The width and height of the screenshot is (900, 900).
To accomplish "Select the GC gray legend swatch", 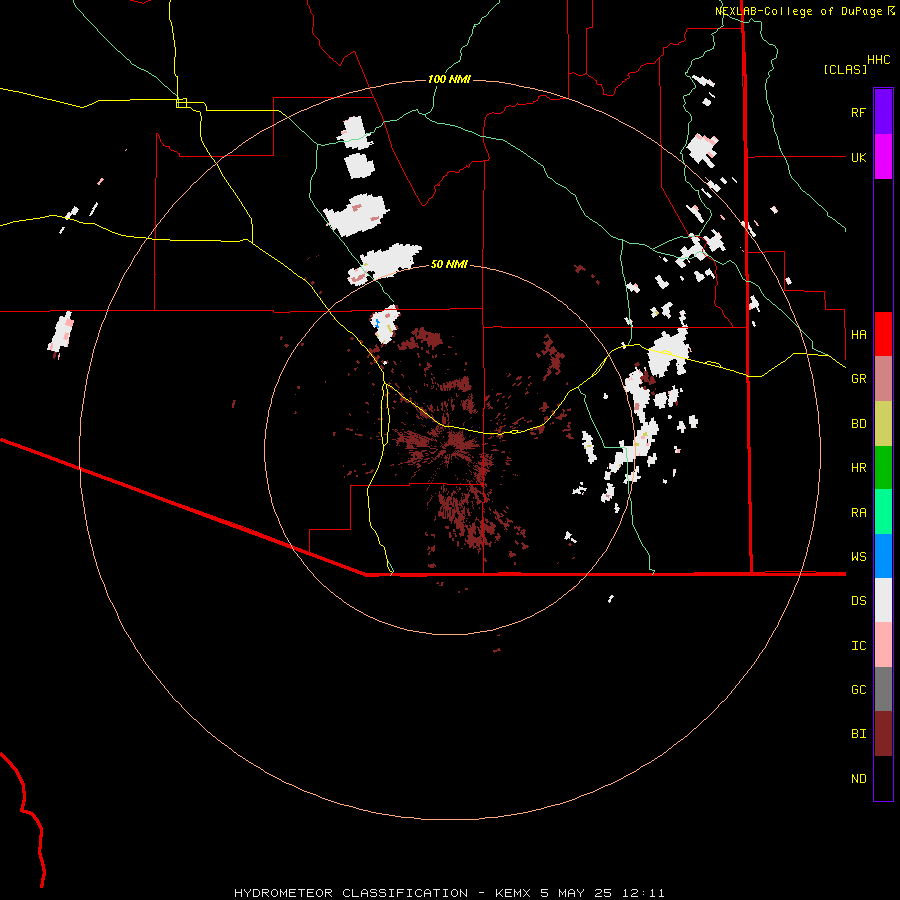I will pyautogui.click(x=883, y=689).
